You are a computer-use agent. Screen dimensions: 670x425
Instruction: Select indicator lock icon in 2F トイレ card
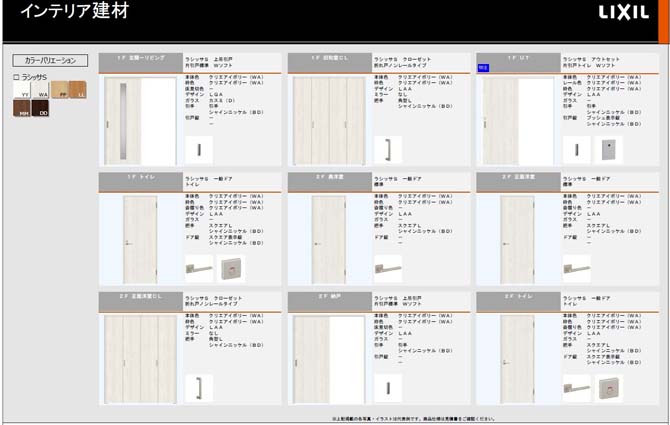point(608,388)
